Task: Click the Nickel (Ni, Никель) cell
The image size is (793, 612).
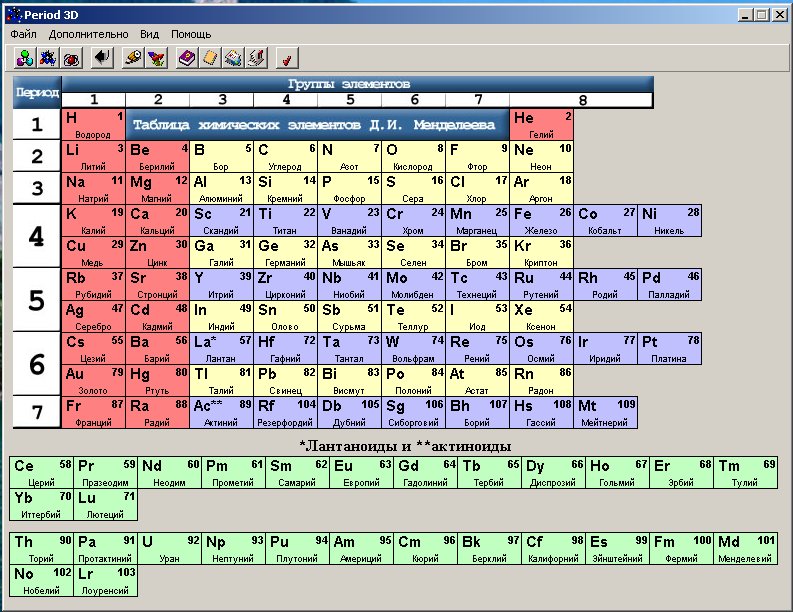Action: coord(670,221)
